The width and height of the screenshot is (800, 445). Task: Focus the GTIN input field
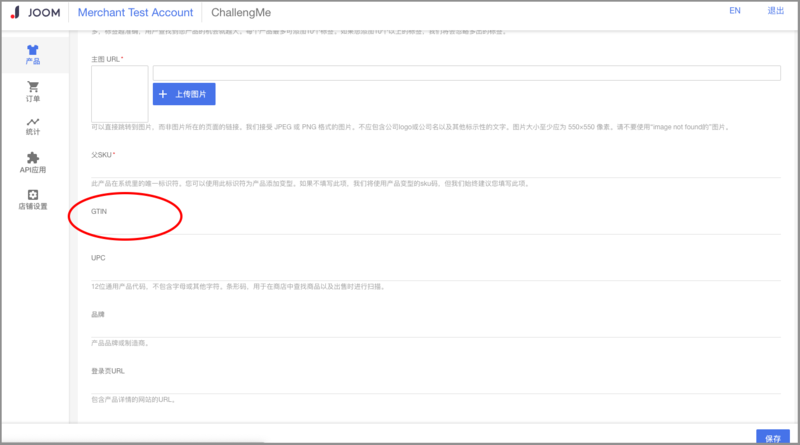(436, 227)
